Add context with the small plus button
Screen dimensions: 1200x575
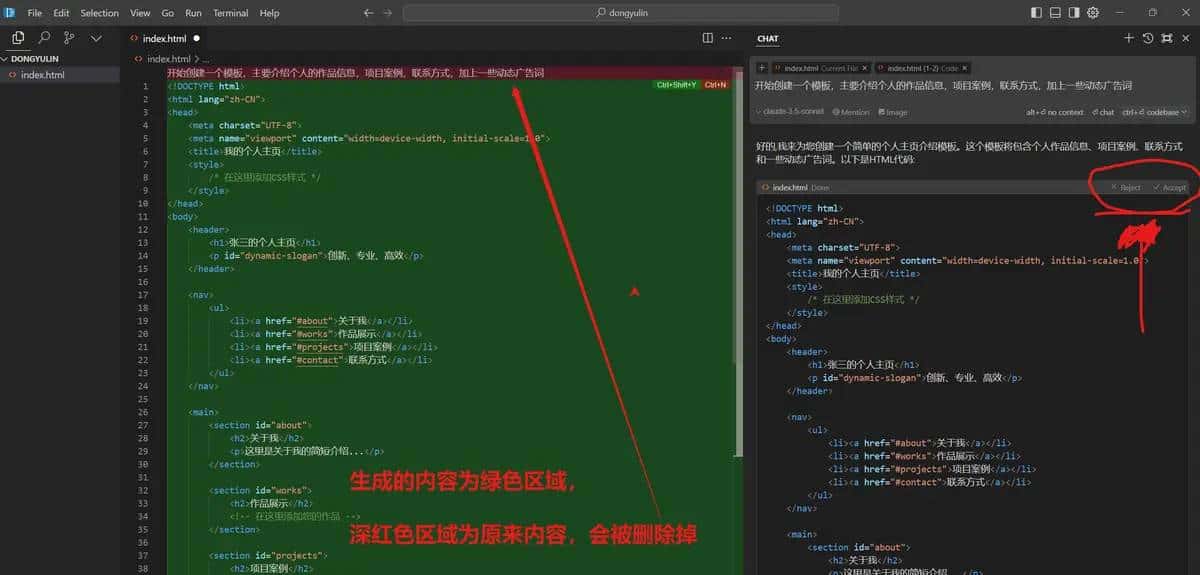762,68
